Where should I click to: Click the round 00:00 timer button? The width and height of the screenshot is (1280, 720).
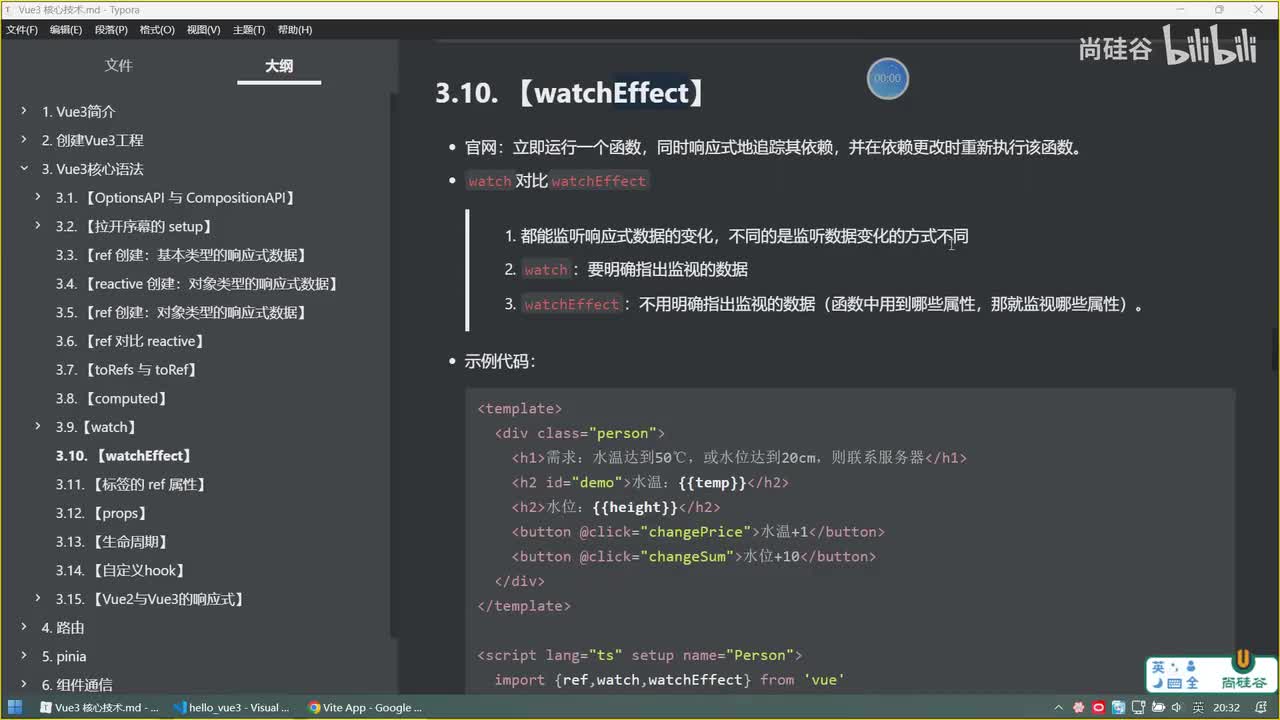(887, 78)
